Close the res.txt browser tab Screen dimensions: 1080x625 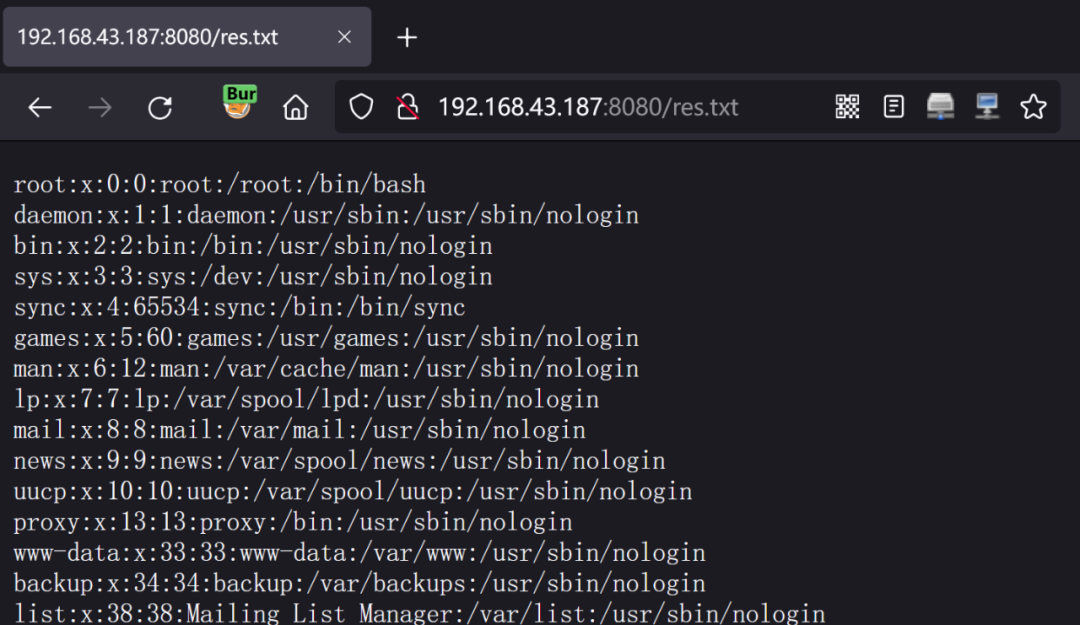(x=344, y=37)
